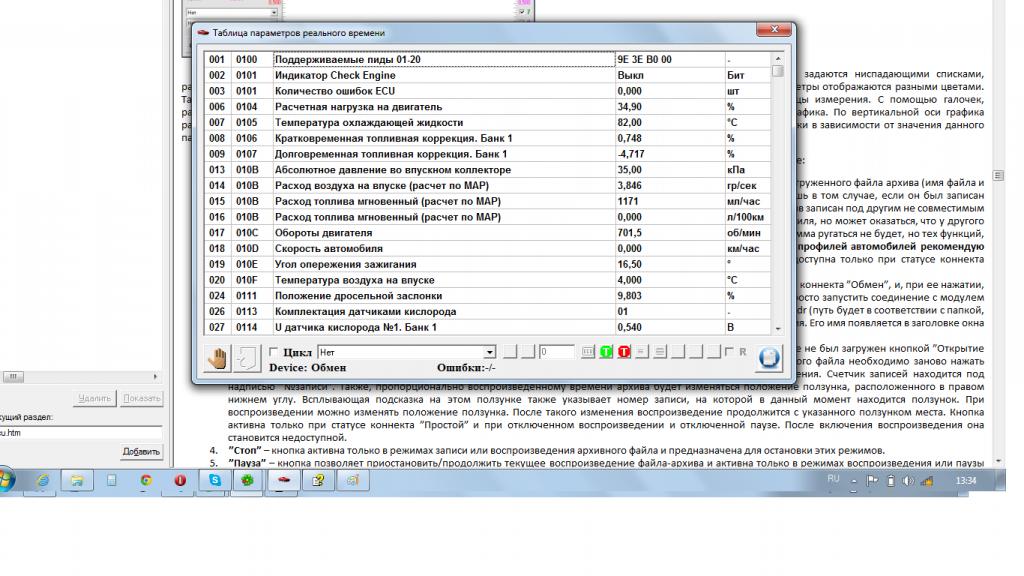Viewport: 1024px width, 576px height.
Task: Click the hand icon button in the parameters dialog
Action: click(216, 356)
